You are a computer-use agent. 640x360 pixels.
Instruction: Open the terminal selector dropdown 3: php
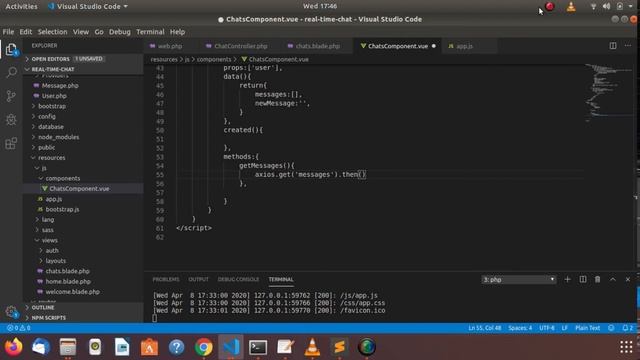[518, 280]
